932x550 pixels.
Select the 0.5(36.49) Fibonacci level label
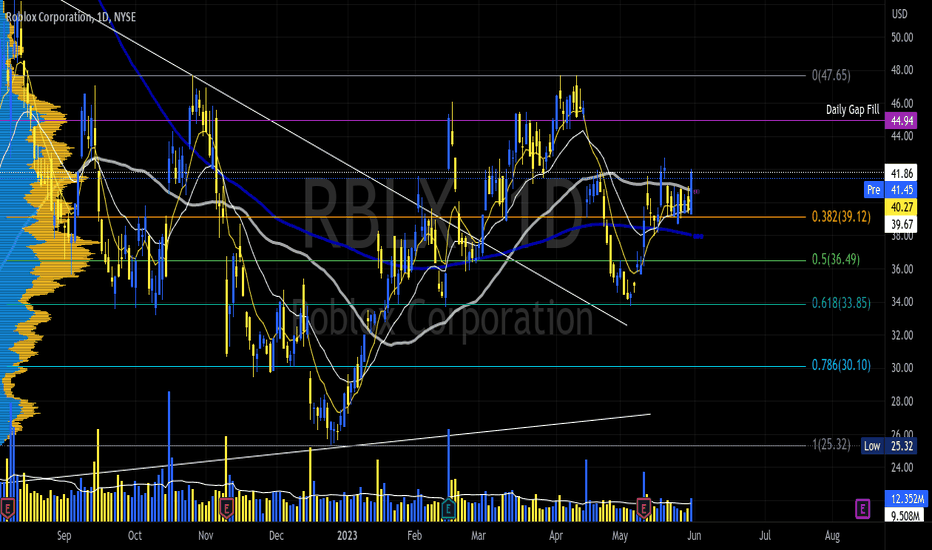pos(836,259)
